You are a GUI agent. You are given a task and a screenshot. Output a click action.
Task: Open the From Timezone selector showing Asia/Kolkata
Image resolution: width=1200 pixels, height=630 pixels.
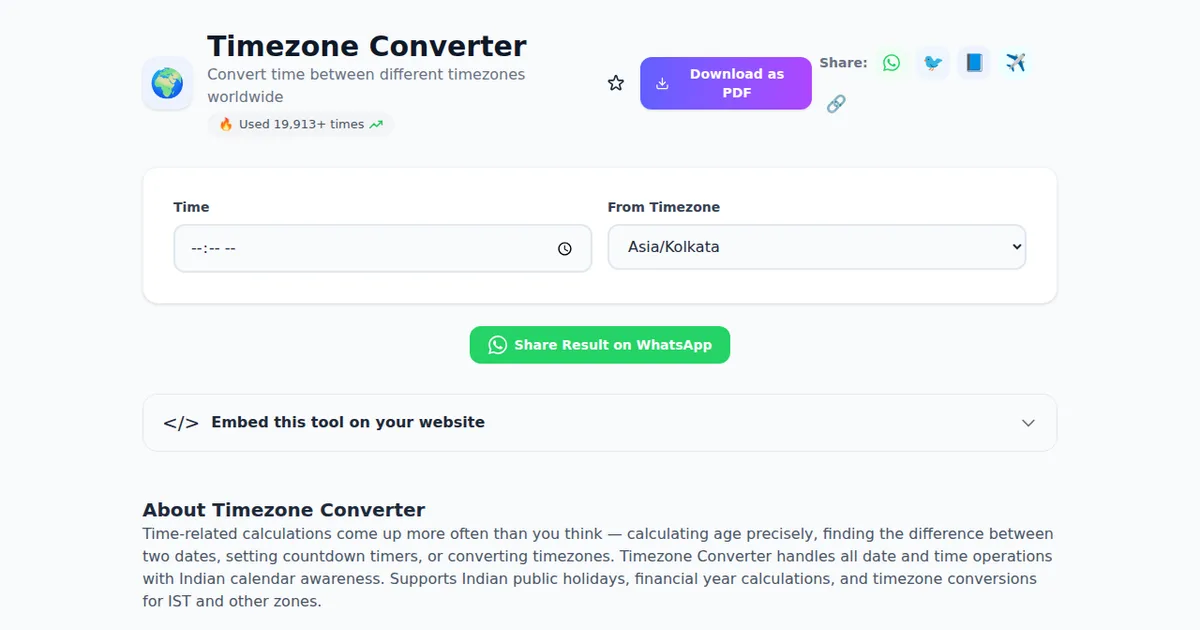tap(816, 246)
